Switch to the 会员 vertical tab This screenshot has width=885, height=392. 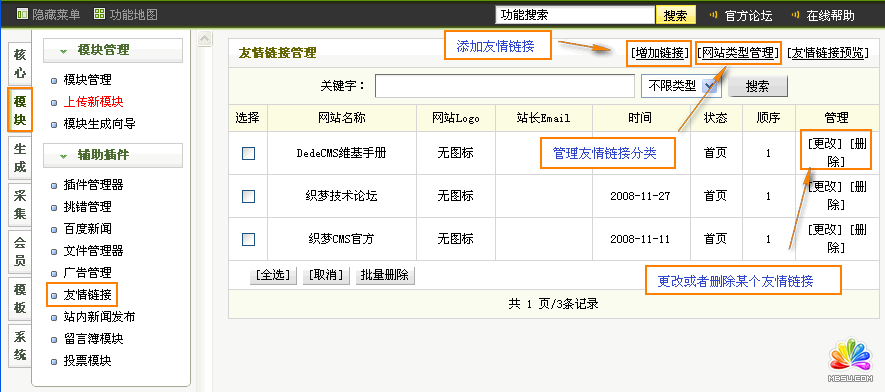click(20, 252)
